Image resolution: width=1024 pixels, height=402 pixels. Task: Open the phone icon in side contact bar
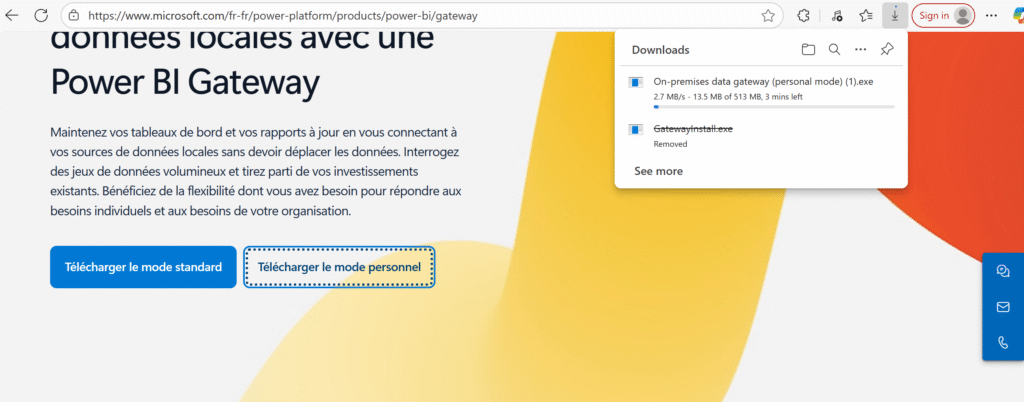click(x=1003, y=342)
